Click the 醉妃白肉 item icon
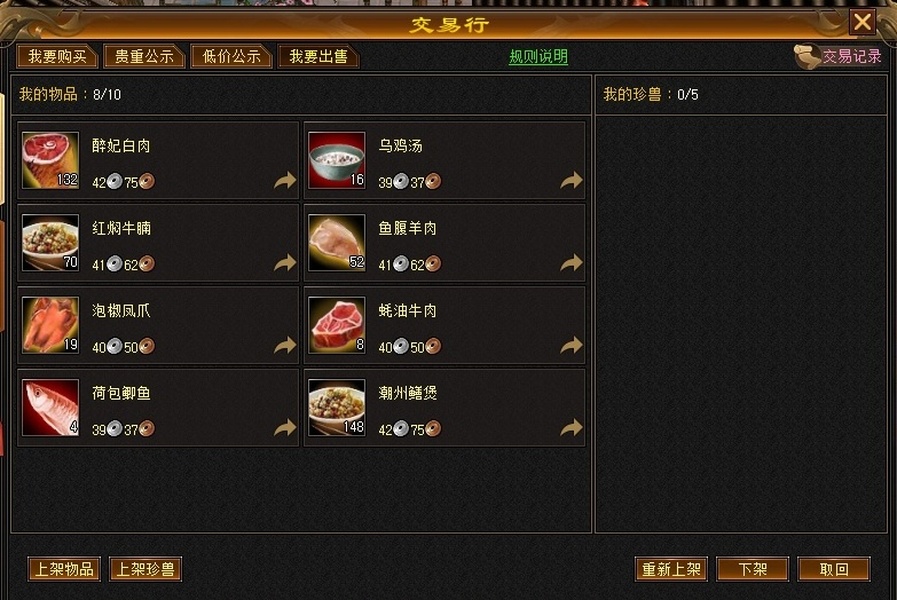The image size is (897, 600). pos(50,161)
